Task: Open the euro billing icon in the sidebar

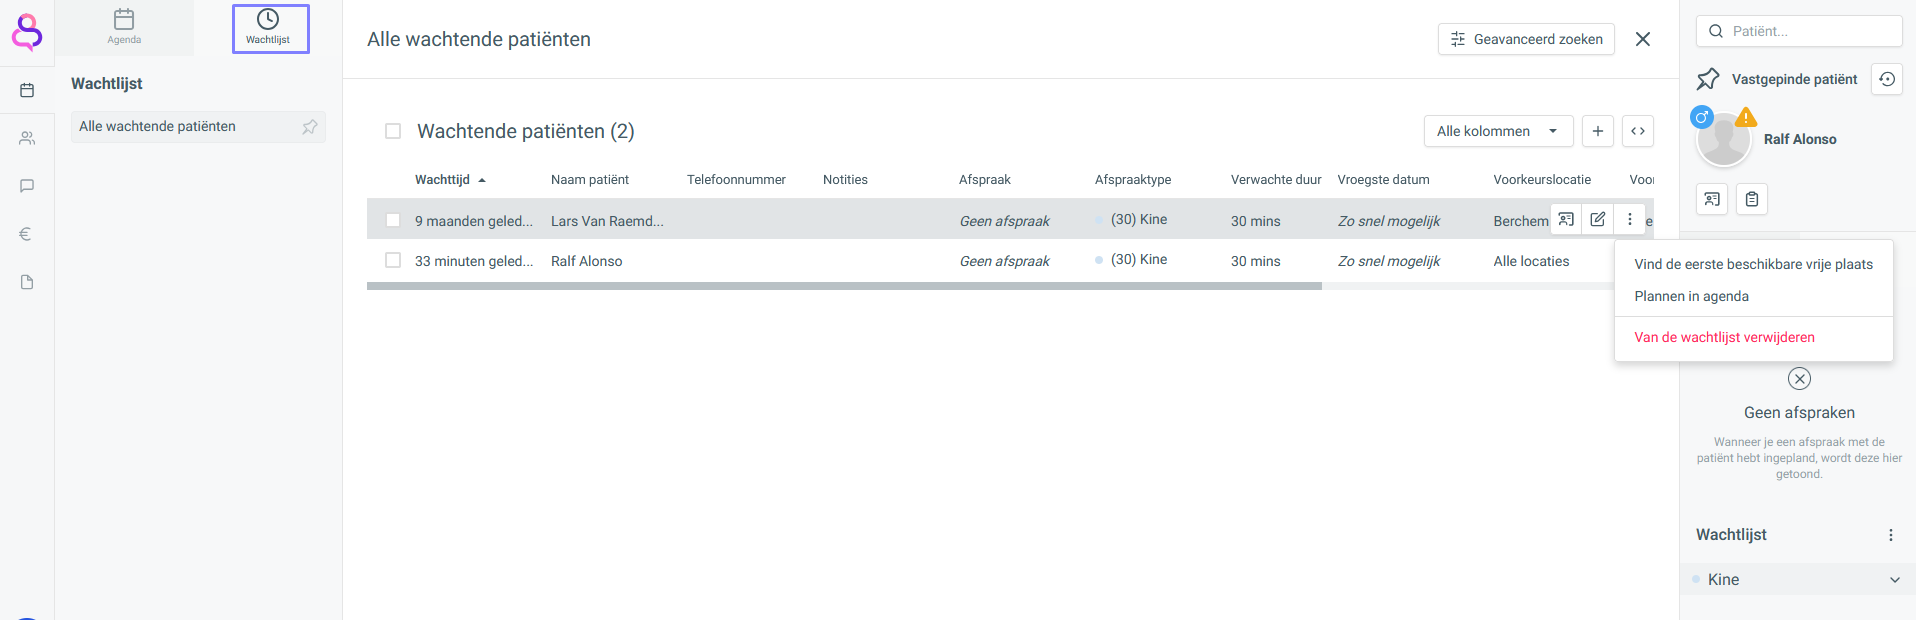Action: click(27, 234)
